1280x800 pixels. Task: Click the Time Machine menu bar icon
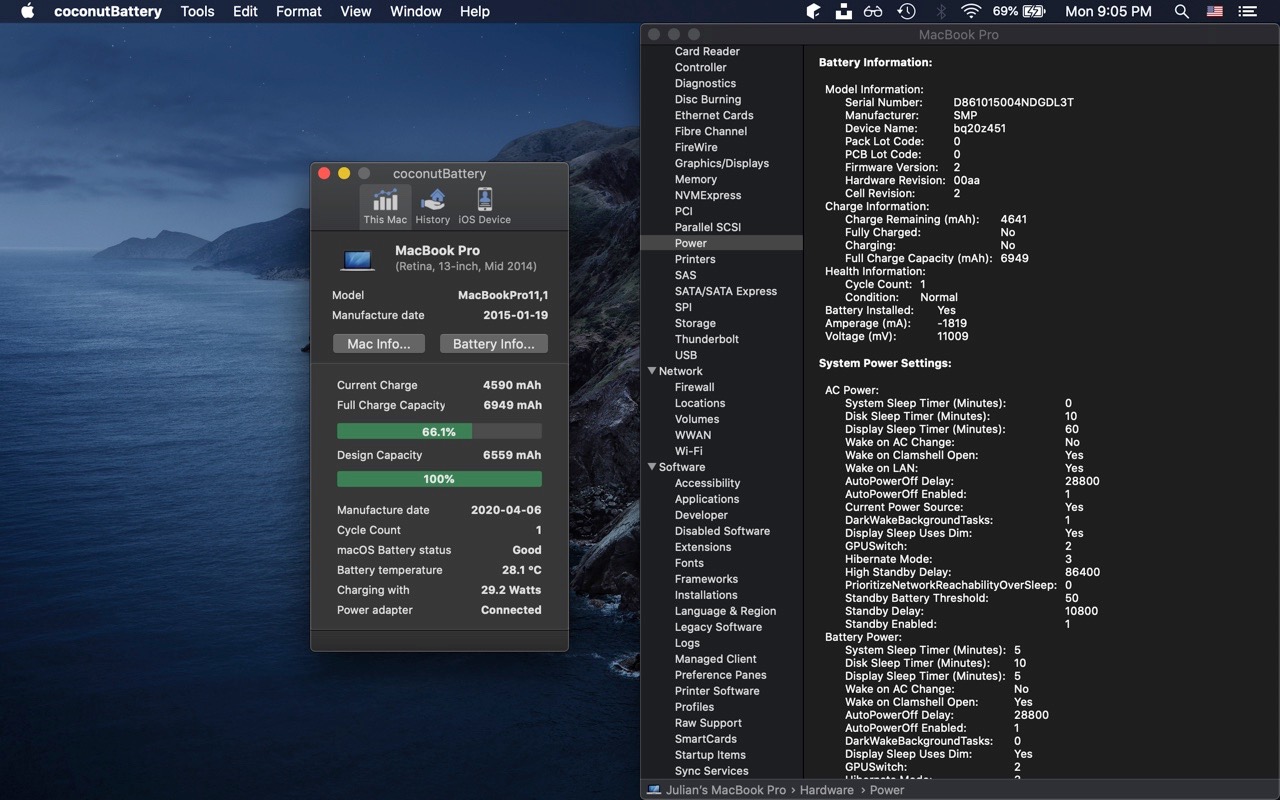(906, 12)
